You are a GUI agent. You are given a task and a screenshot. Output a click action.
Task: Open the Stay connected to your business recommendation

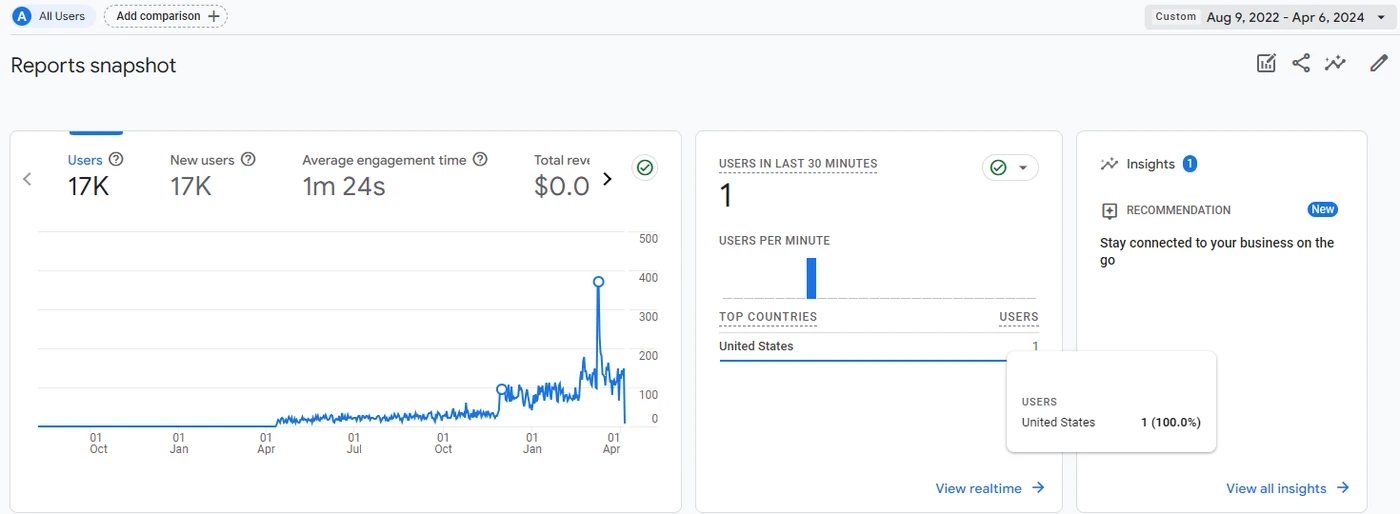coord(1217,252)
